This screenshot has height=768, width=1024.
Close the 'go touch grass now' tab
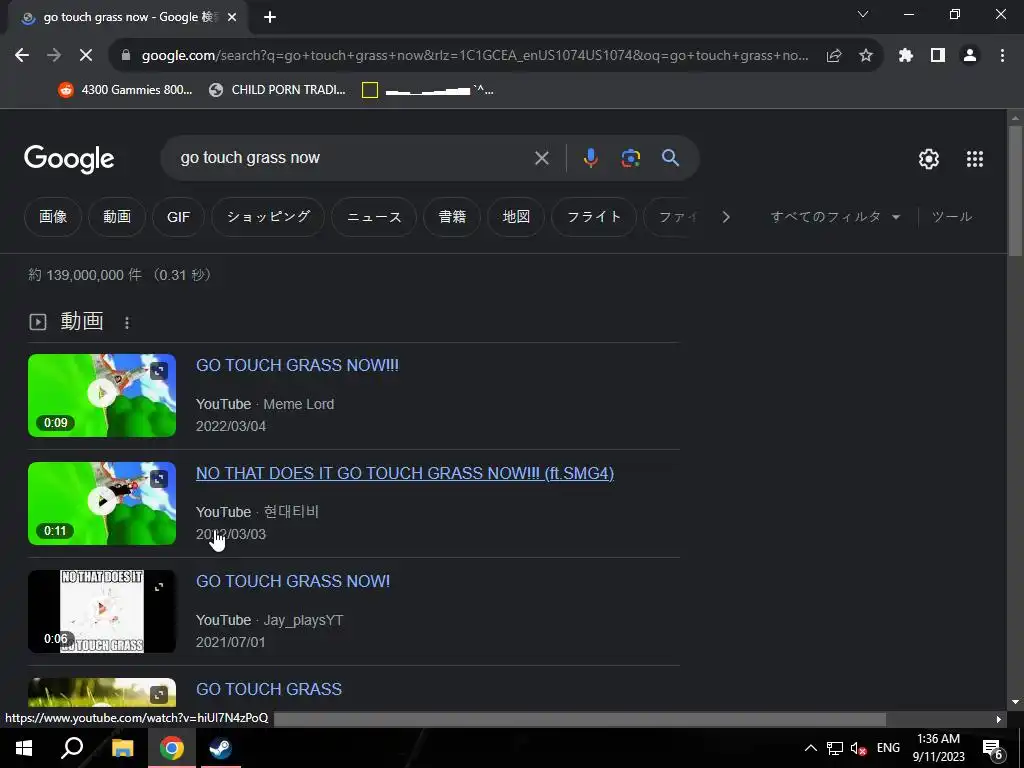[x=232, y=18]
